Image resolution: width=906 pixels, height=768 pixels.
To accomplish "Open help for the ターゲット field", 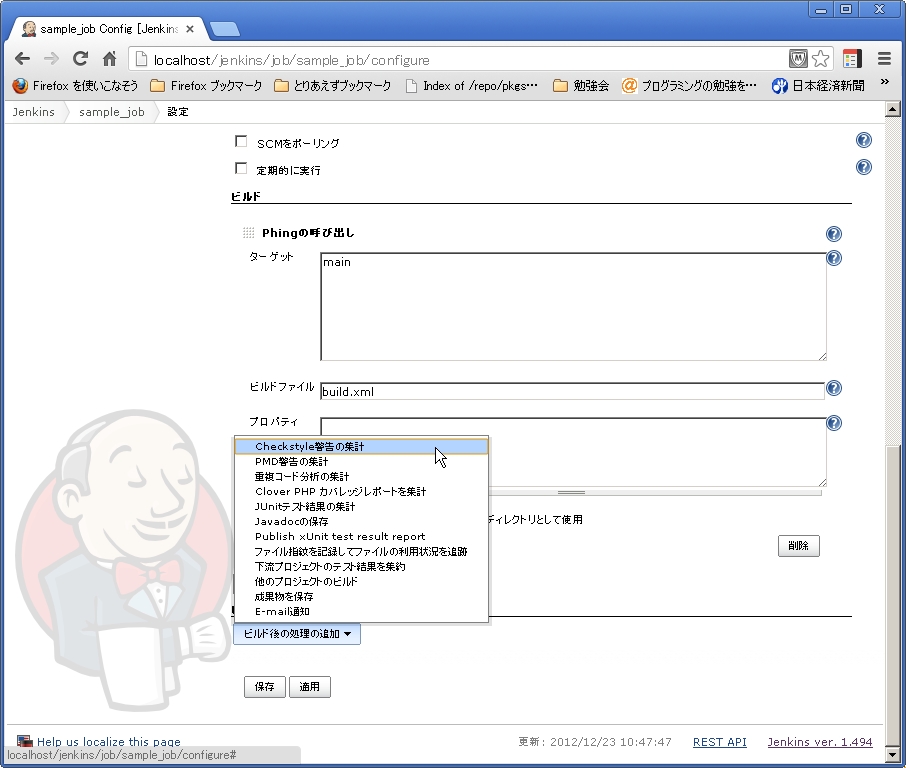I will pos(834,258).
